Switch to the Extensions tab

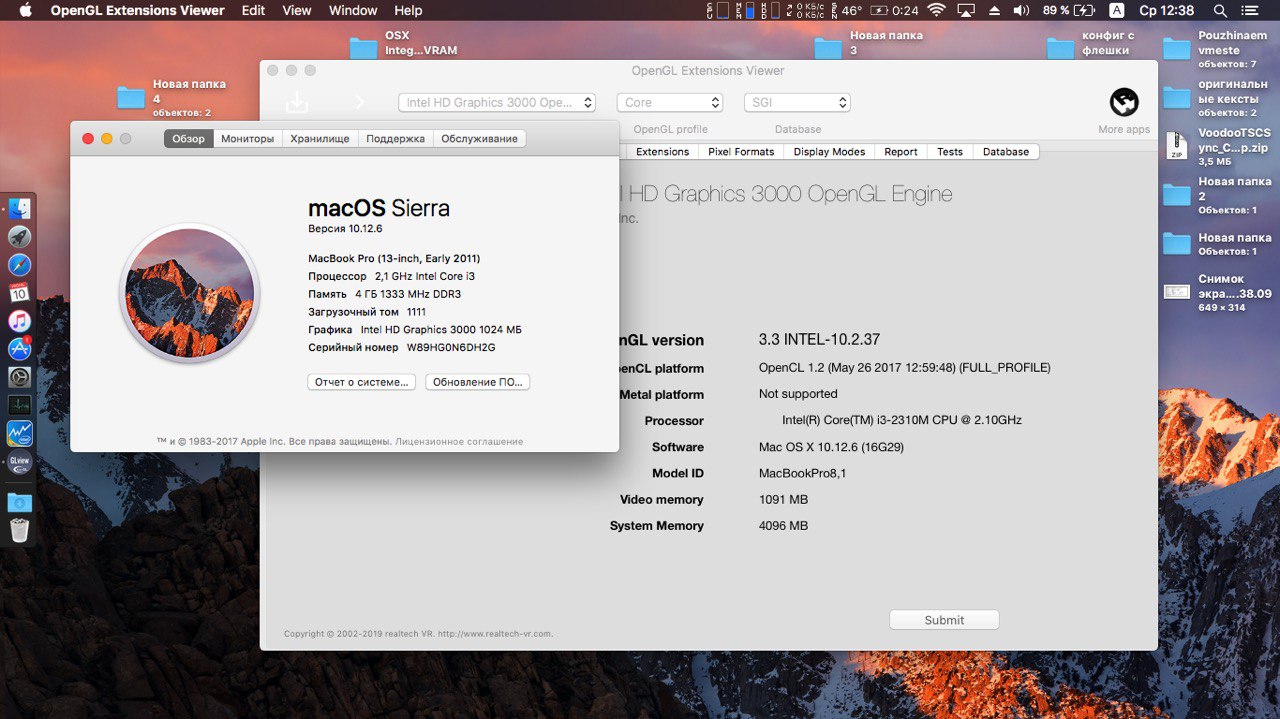(x=662, y=152)
